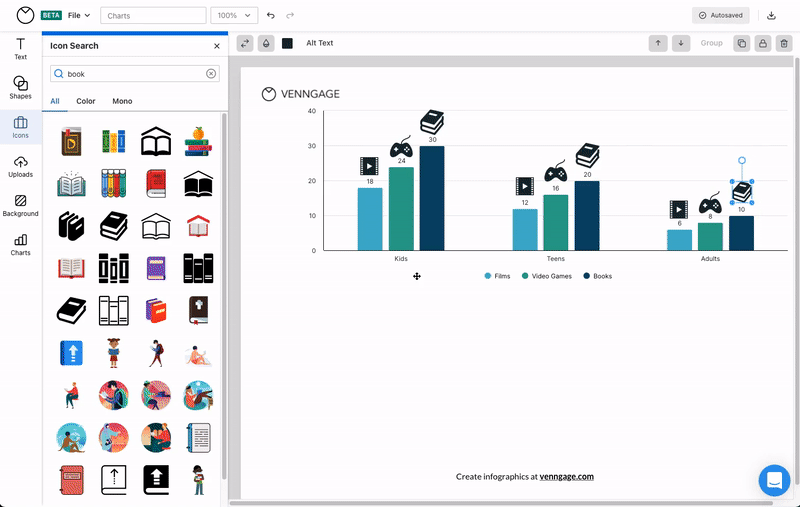Viewport: 800px width, 507px height.
Task: Open the opacity droplet control
Action: 266,43
